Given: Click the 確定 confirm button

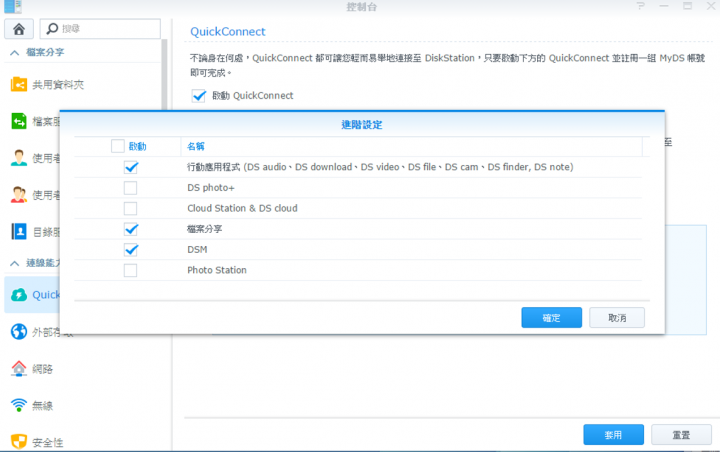Looking at the screenshot, I should point(551,318).
